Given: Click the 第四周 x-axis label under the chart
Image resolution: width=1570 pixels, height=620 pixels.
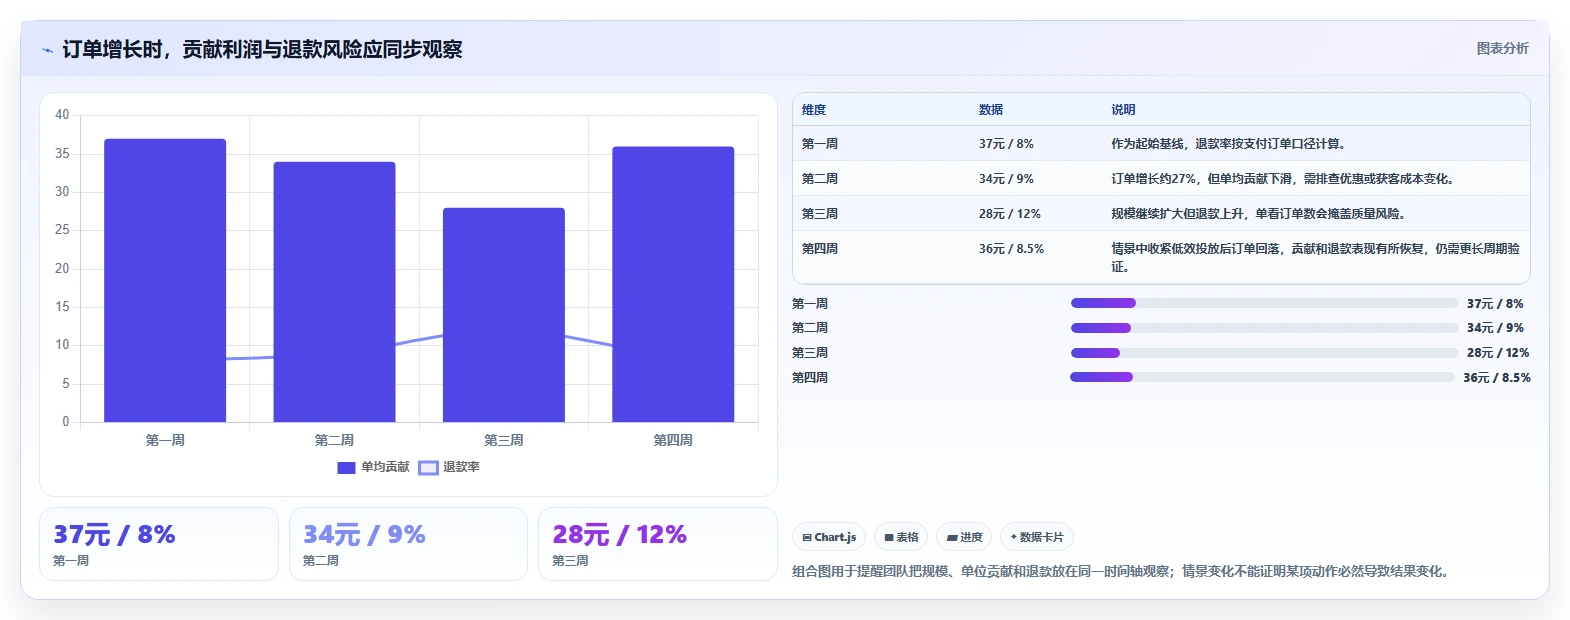Looking at the screenshot, I should point(673,440).
